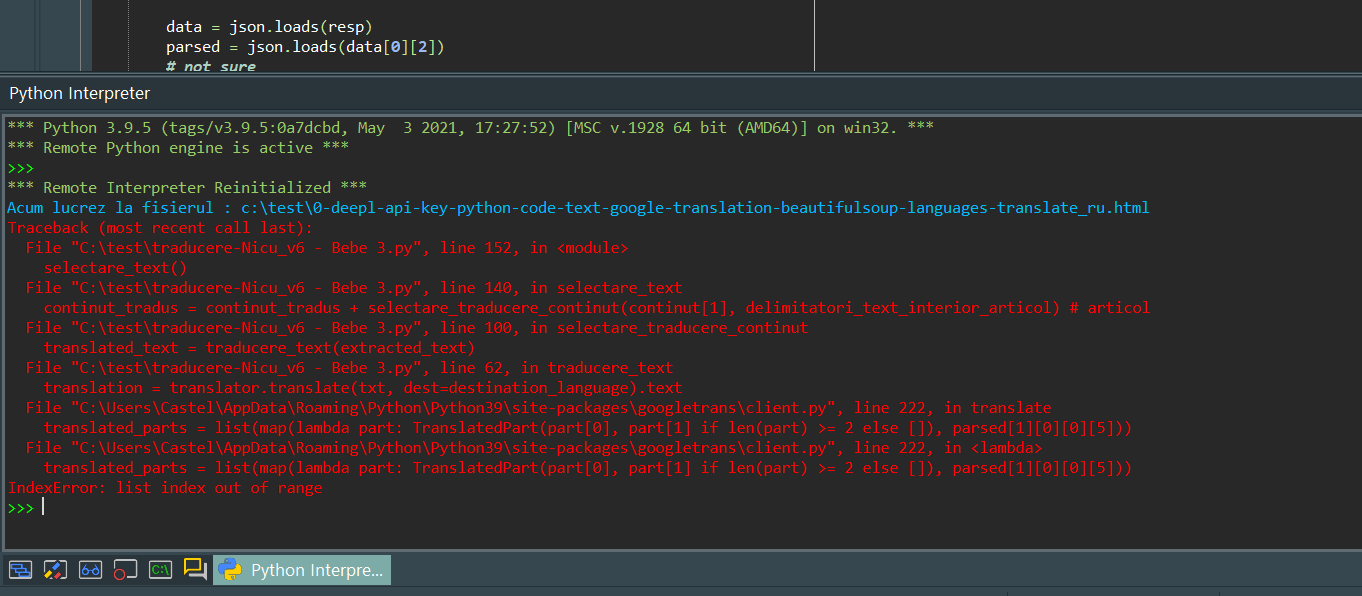Viewport: 1362px width, 596px height.
Task: Click the code line parsed = json.loads(data[0][2])
Action: (x=300, y=46)
